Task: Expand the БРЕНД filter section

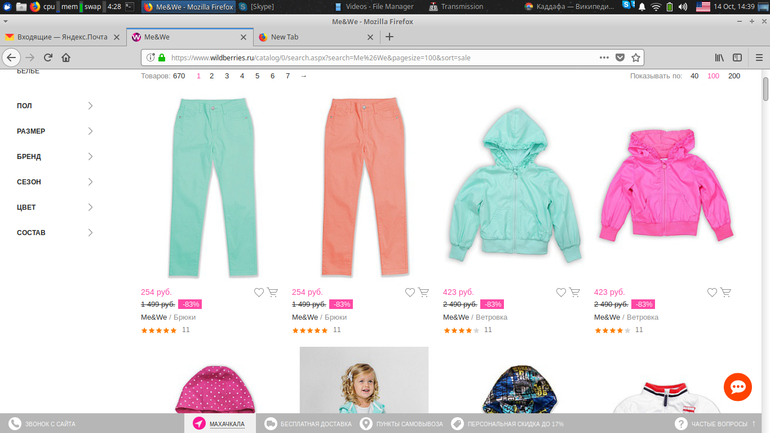Action: tap(89, 157)
